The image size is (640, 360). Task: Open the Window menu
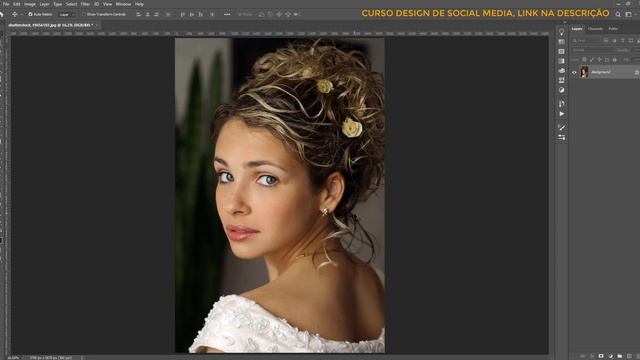(123, 4)
